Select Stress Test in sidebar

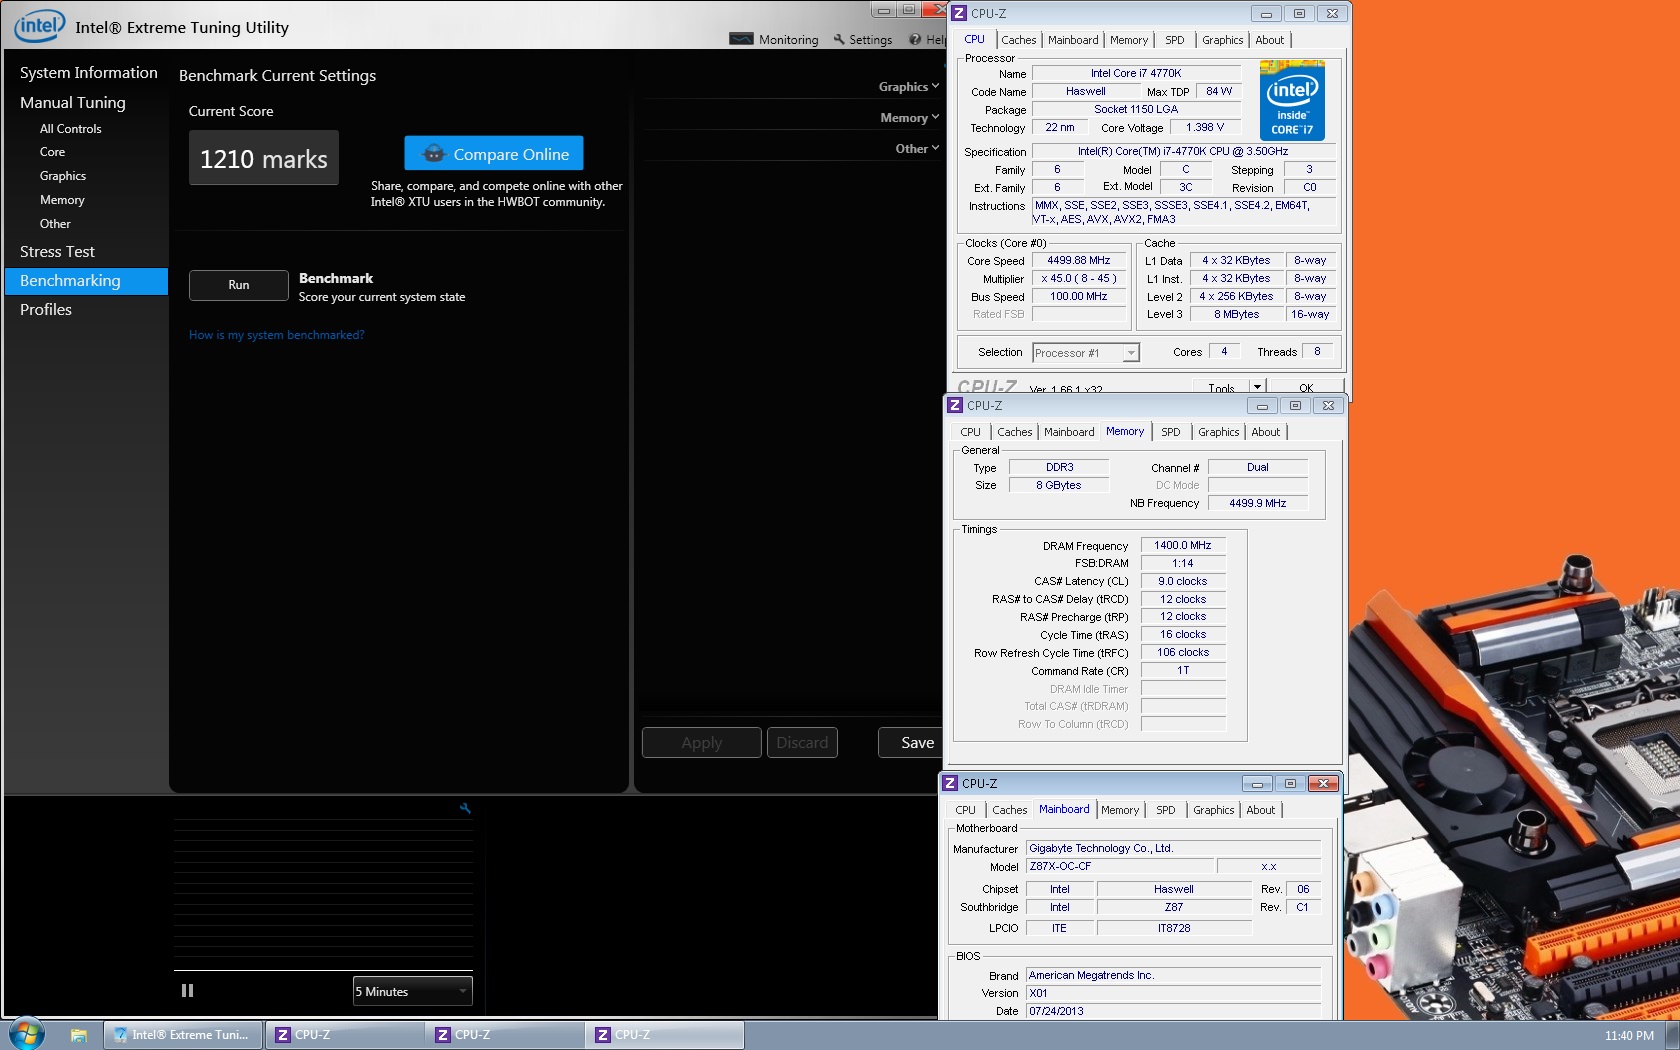point(57,252)
